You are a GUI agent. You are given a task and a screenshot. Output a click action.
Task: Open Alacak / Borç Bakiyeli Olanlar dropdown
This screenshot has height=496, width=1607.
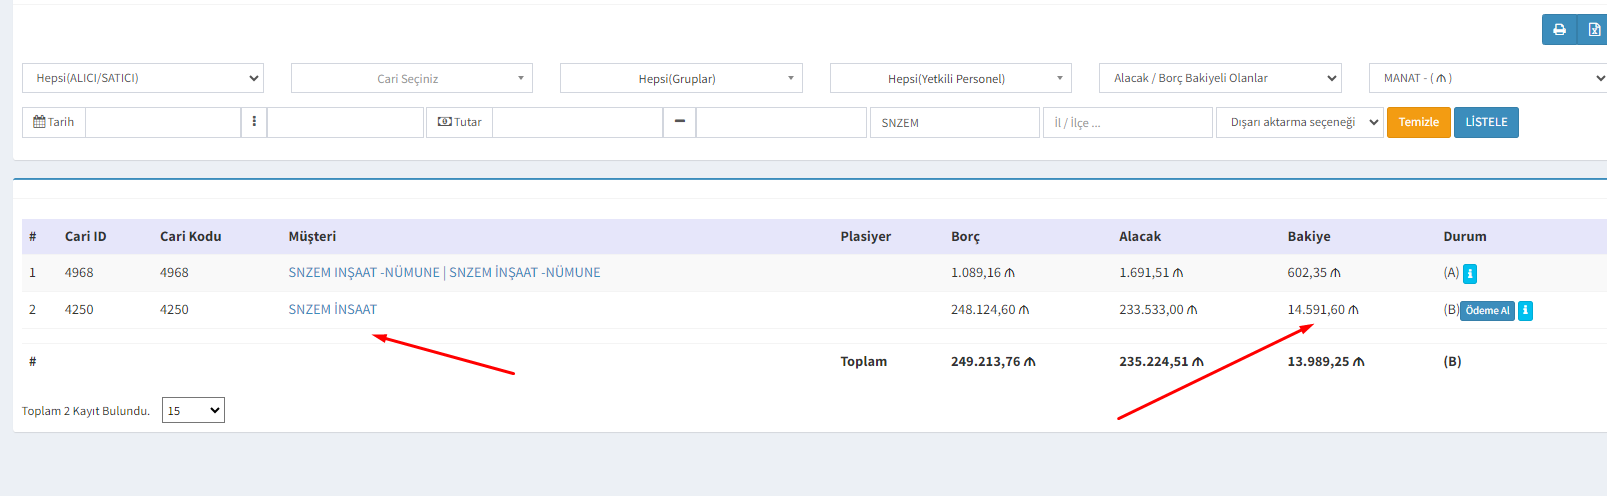point(1219,78)
